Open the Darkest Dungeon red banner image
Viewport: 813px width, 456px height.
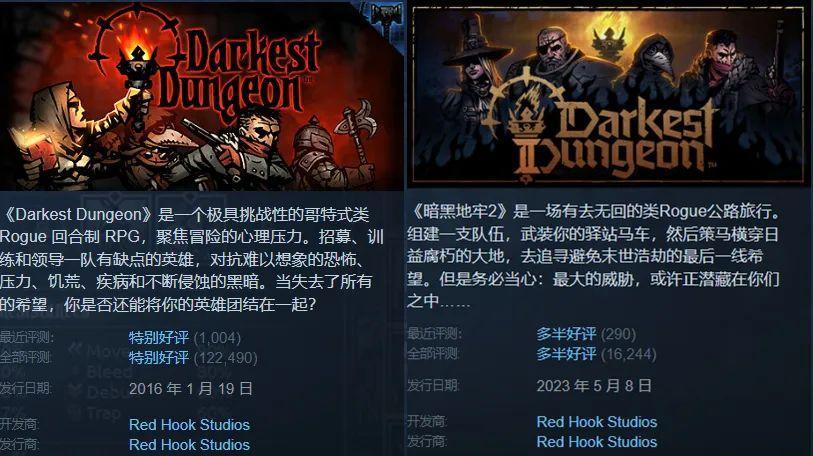(201, 95)
